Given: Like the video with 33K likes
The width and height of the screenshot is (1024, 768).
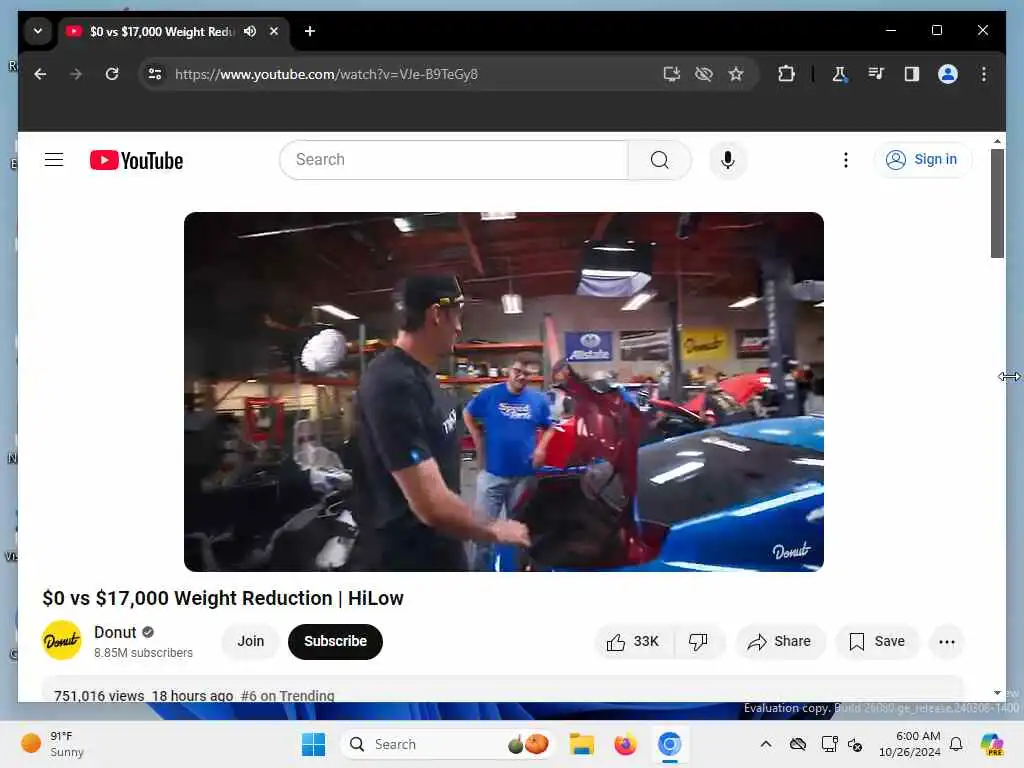Looking at the screenshot, I should click(x=633, y=642).
